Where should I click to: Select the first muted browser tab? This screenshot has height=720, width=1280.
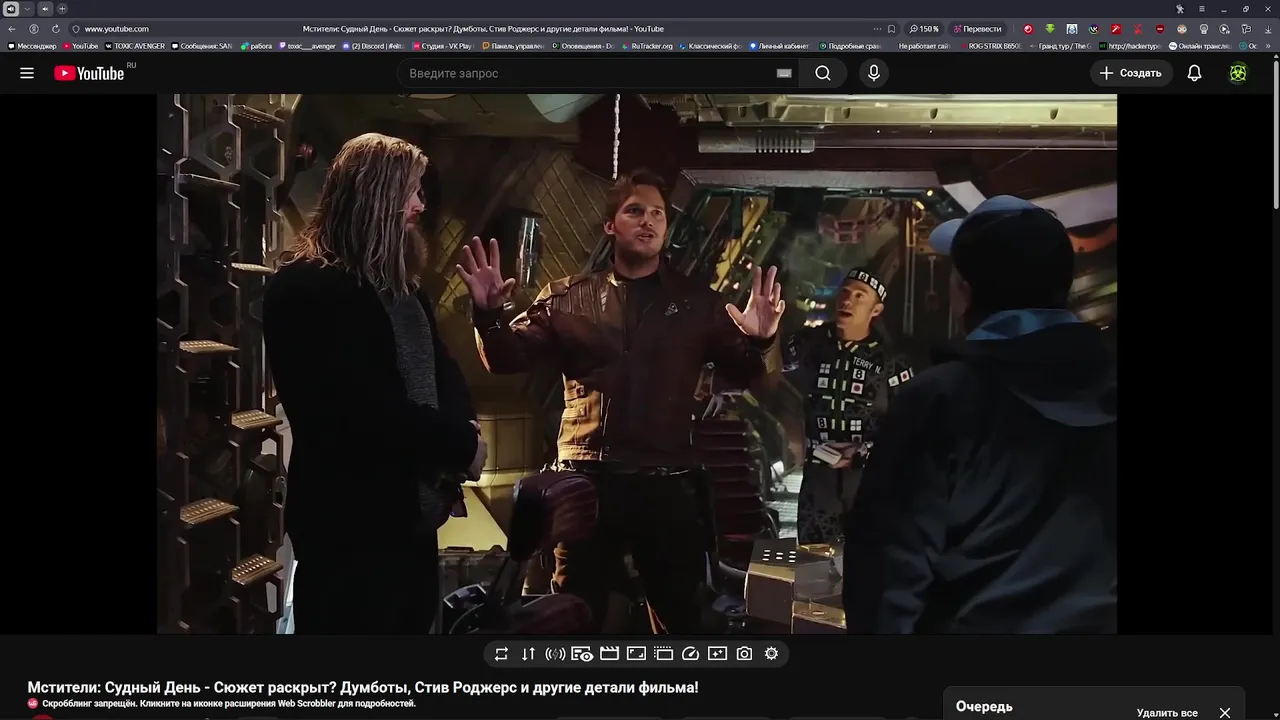coord(11,9)
